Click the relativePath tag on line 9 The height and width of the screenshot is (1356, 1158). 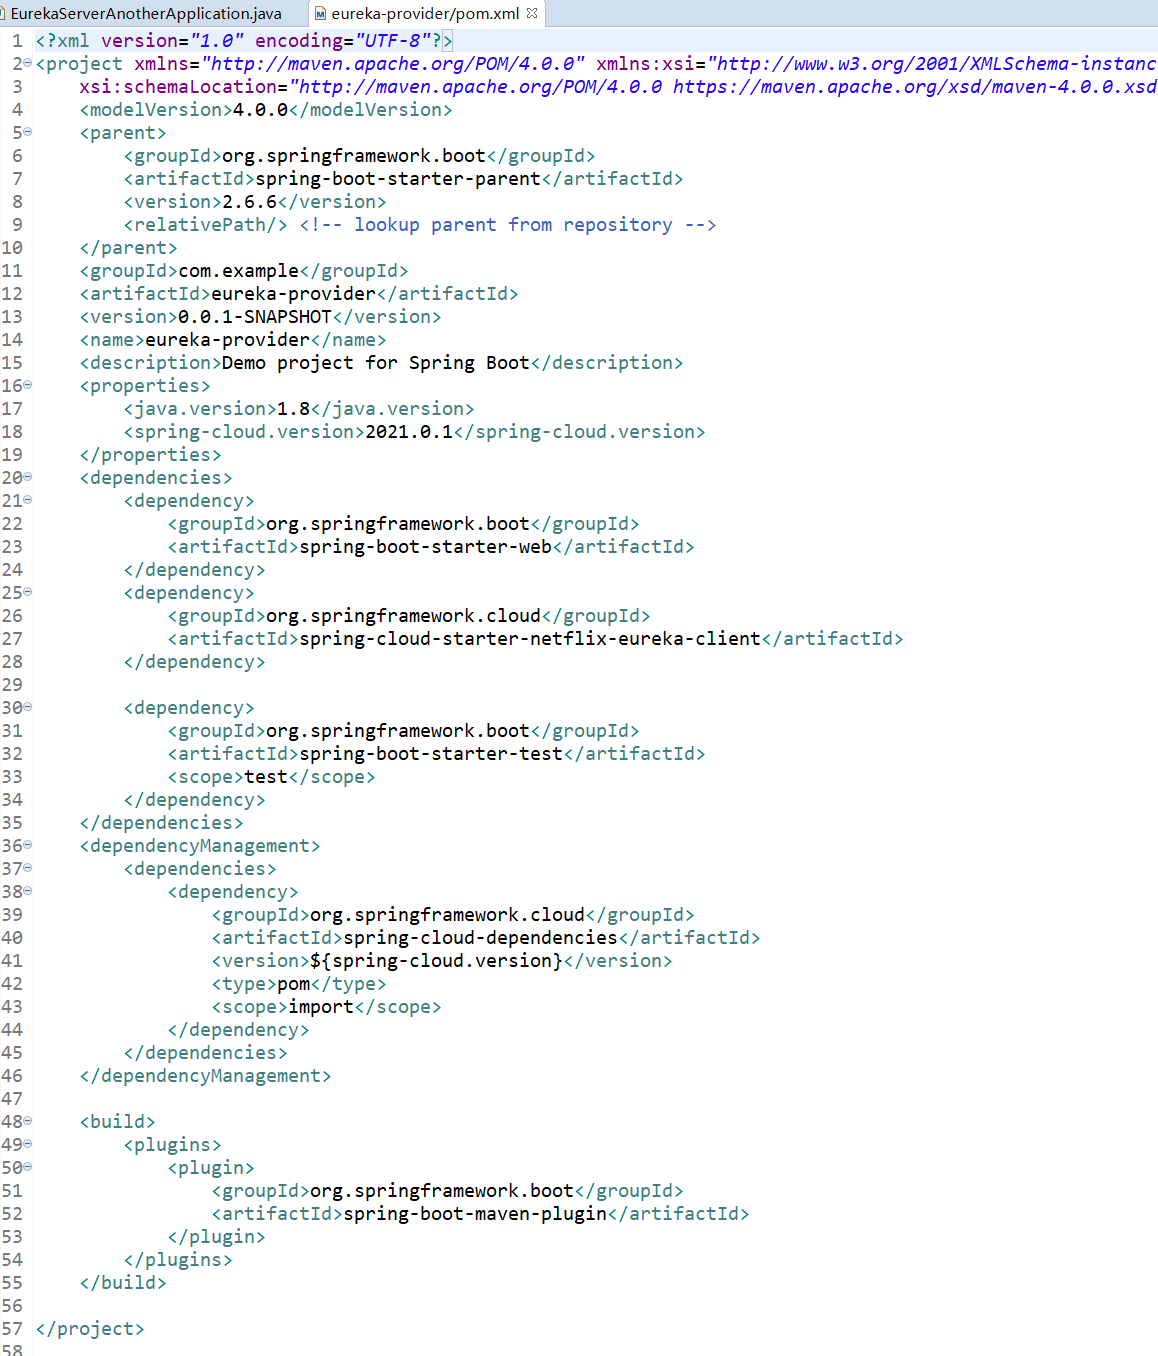click(205, 225)
